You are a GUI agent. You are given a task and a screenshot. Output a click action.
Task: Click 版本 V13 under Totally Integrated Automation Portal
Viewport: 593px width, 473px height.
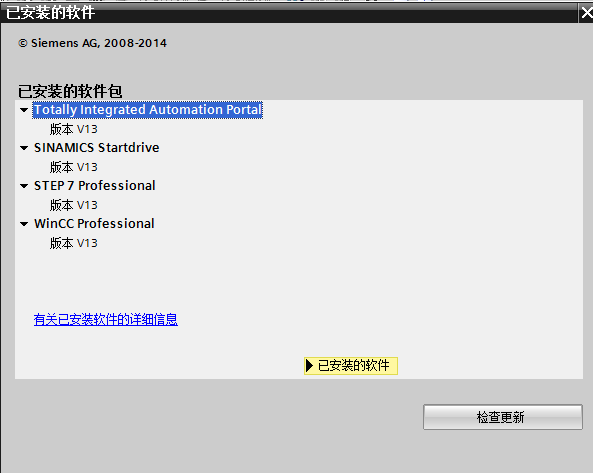[74, 129]
